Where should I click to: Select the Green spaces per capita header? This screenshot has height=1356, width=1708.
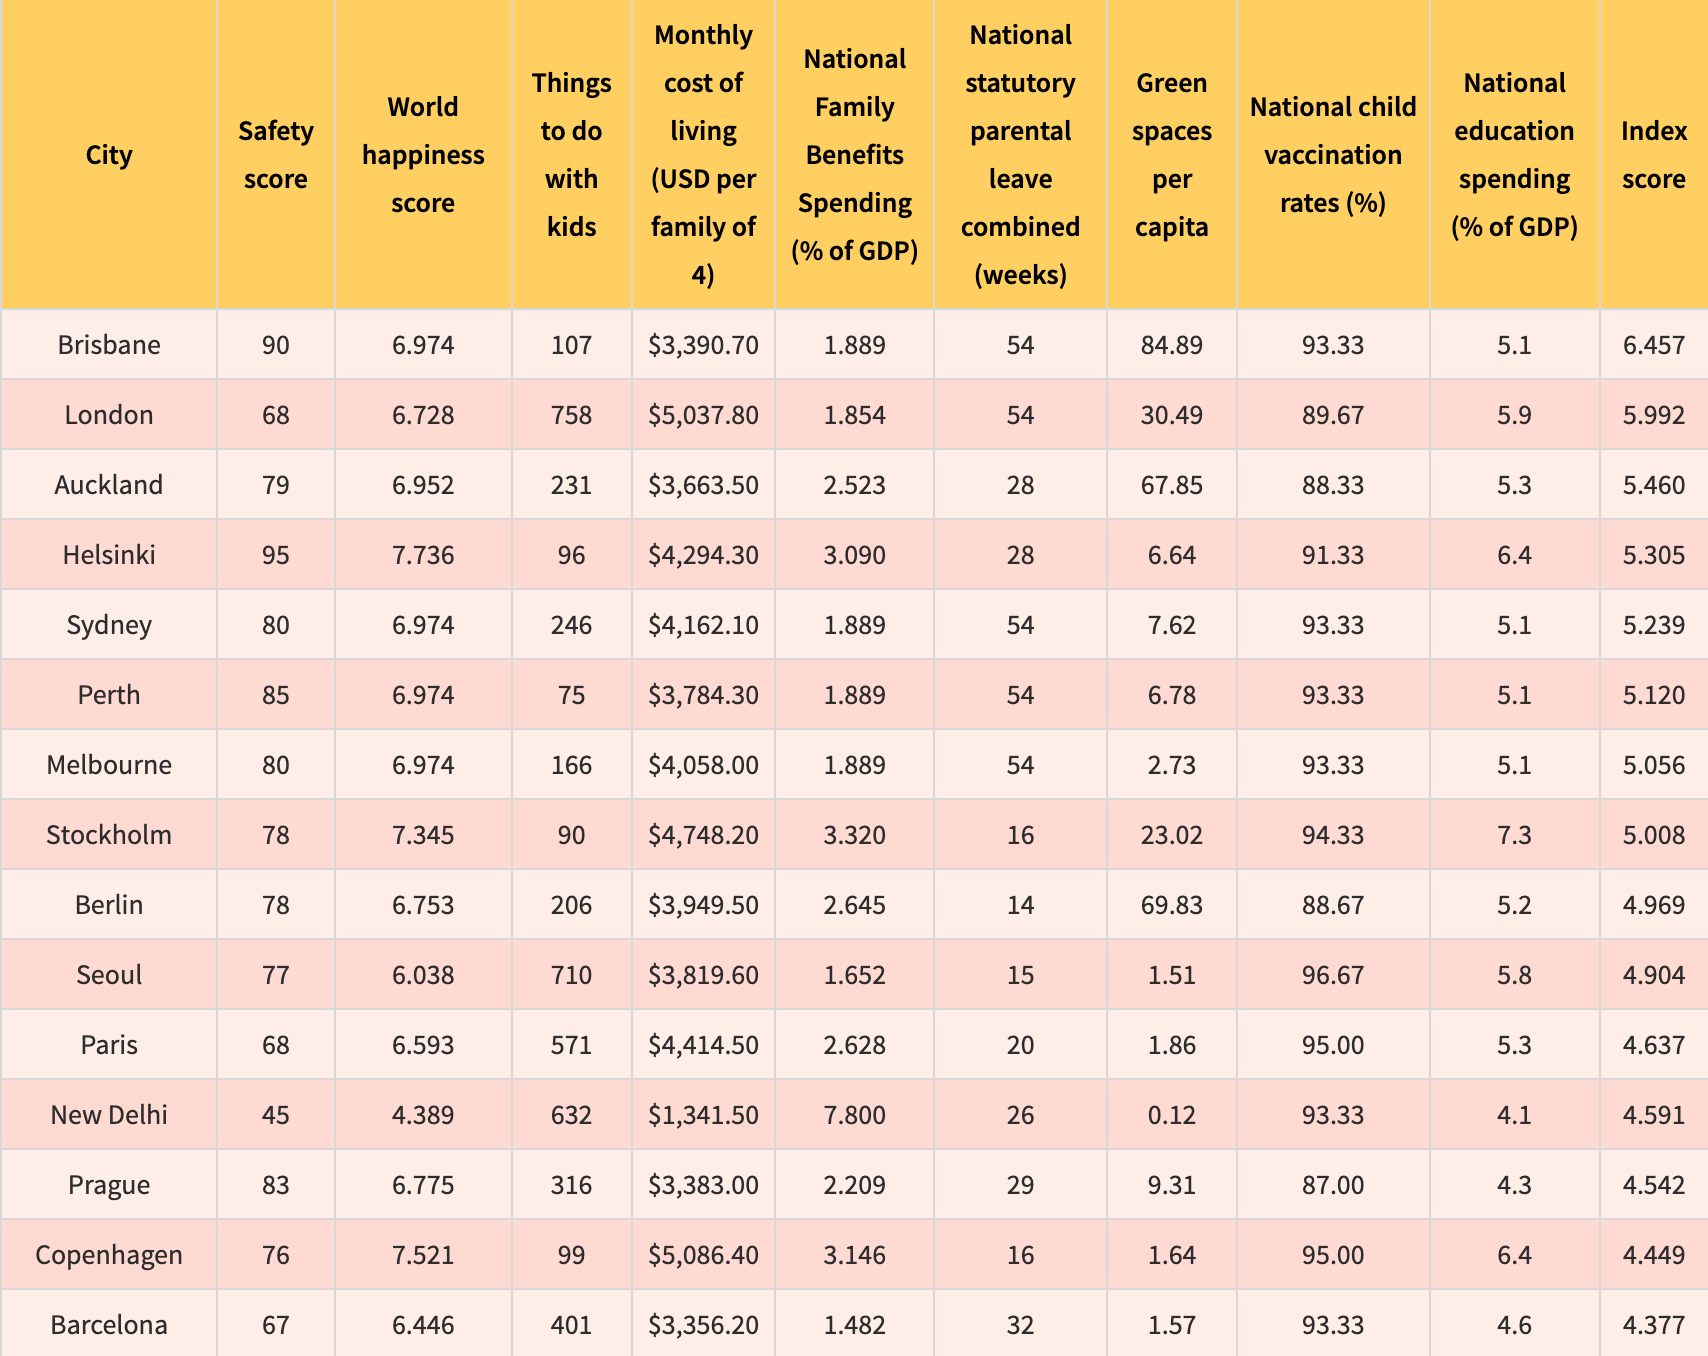(1171, 155)
